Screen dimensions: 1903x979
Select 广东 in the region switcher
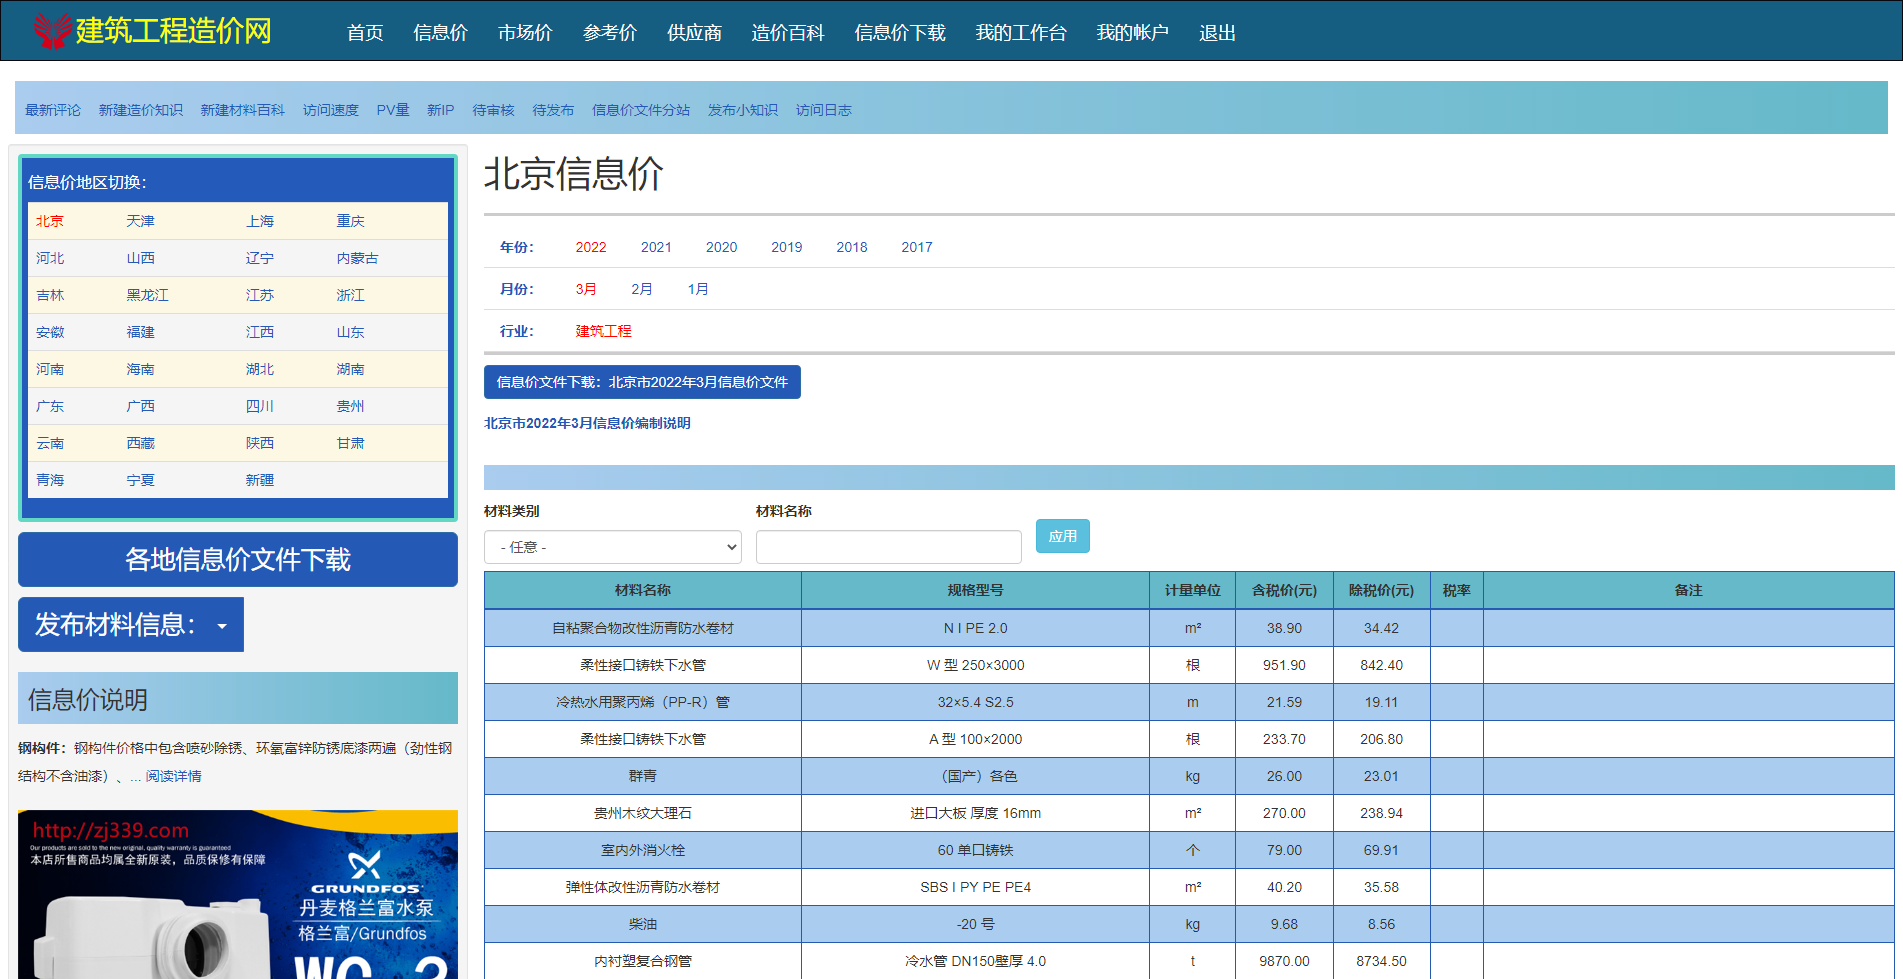point(50,406)
